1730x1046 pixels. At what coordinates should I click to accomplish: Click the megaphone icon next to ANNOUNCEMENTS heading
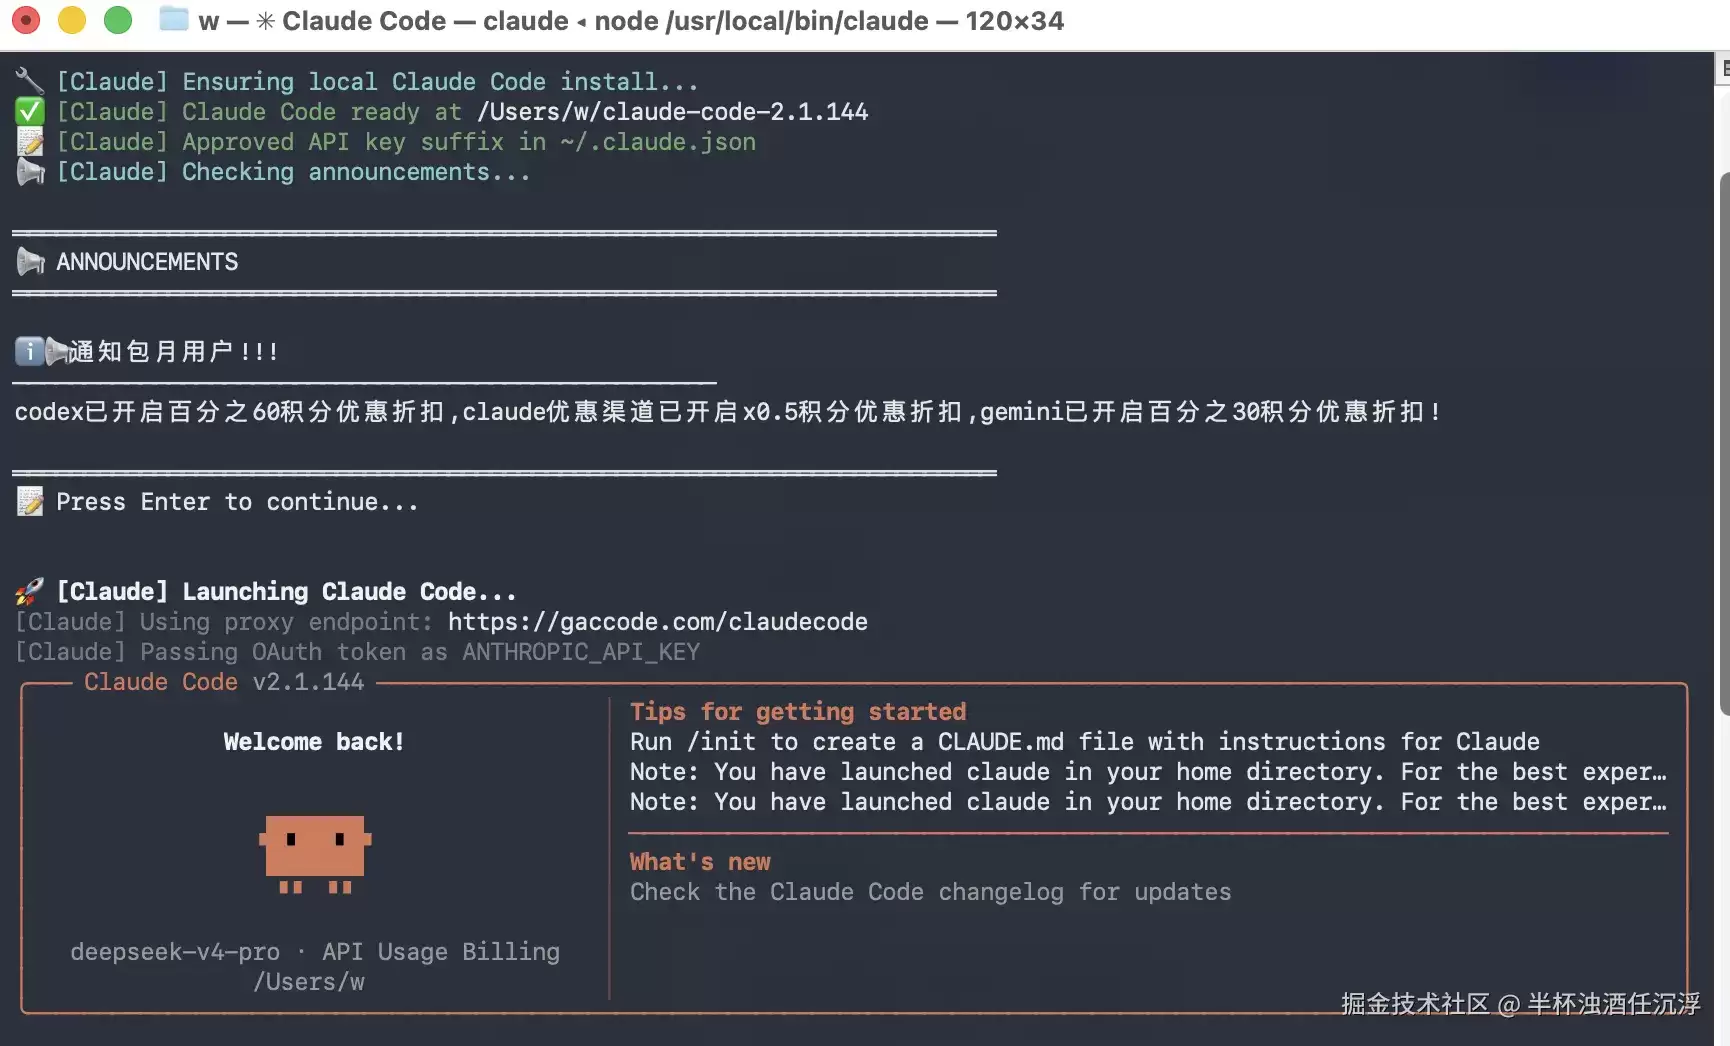pos(30,262)
